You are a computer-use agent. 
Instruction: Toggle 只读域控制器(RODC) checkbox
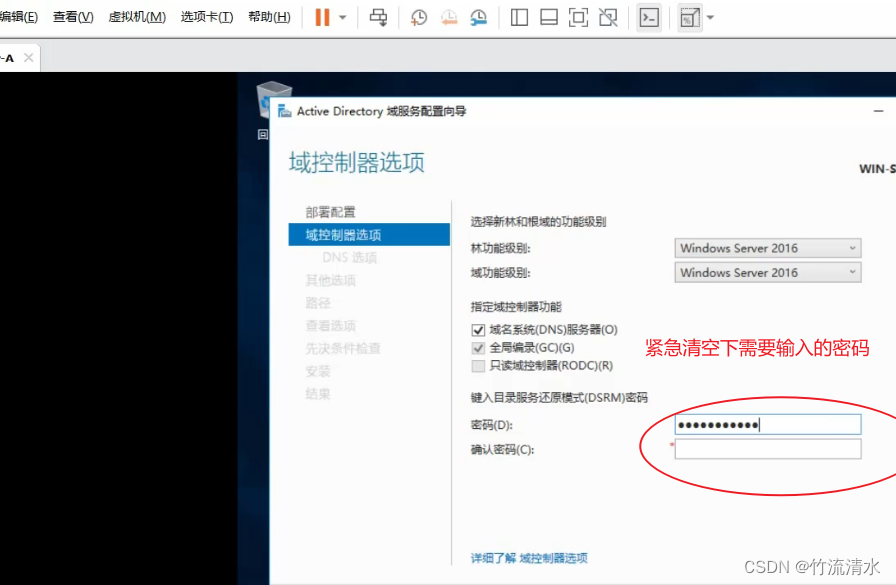pos(478,366)
